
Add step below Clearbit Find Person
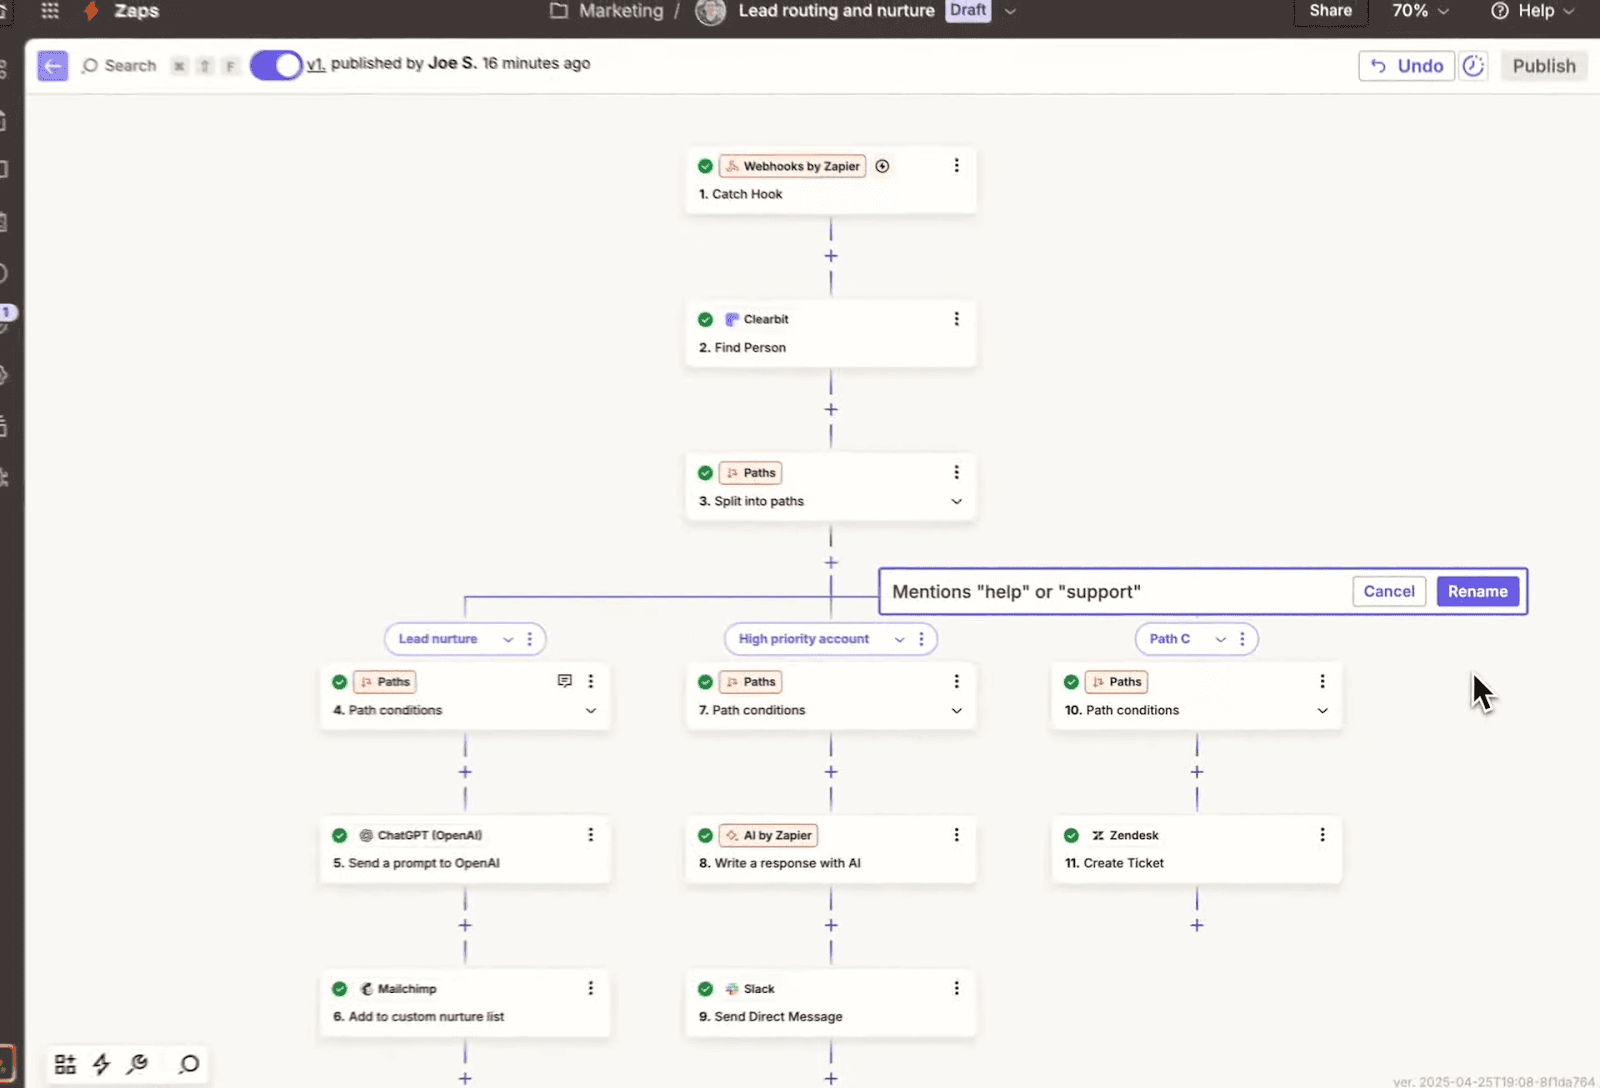(x=831, y=410)
